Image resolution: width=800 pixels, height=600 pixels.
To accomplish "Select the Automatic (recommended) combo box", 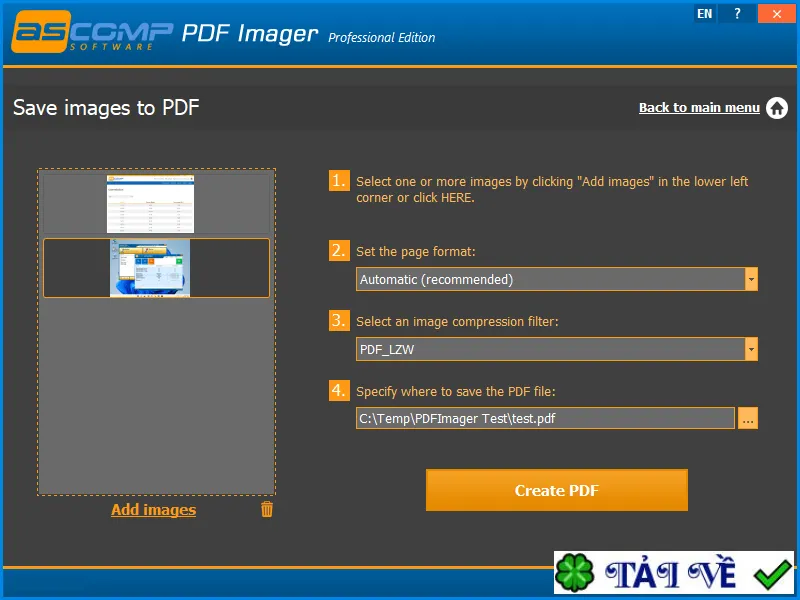I will [557, 280].
